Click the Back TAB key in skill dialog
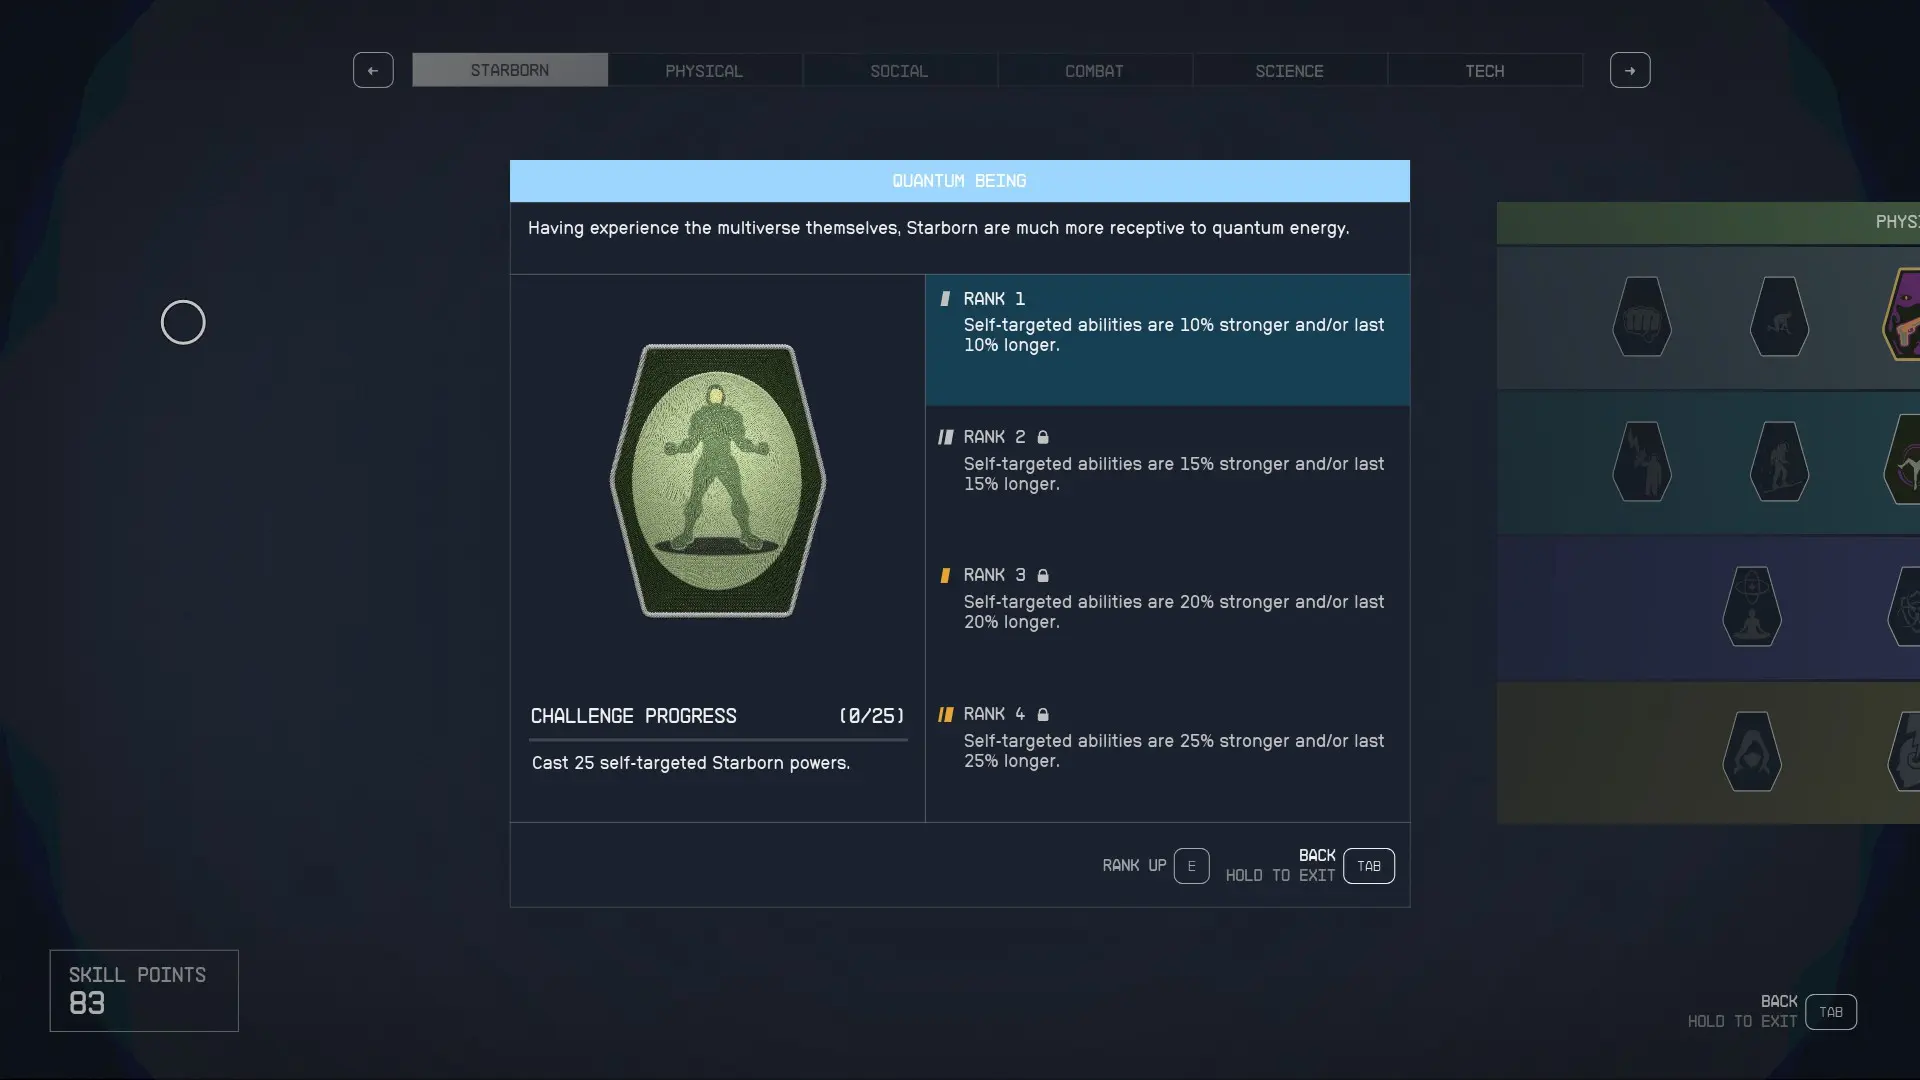 pos(1368,866)
